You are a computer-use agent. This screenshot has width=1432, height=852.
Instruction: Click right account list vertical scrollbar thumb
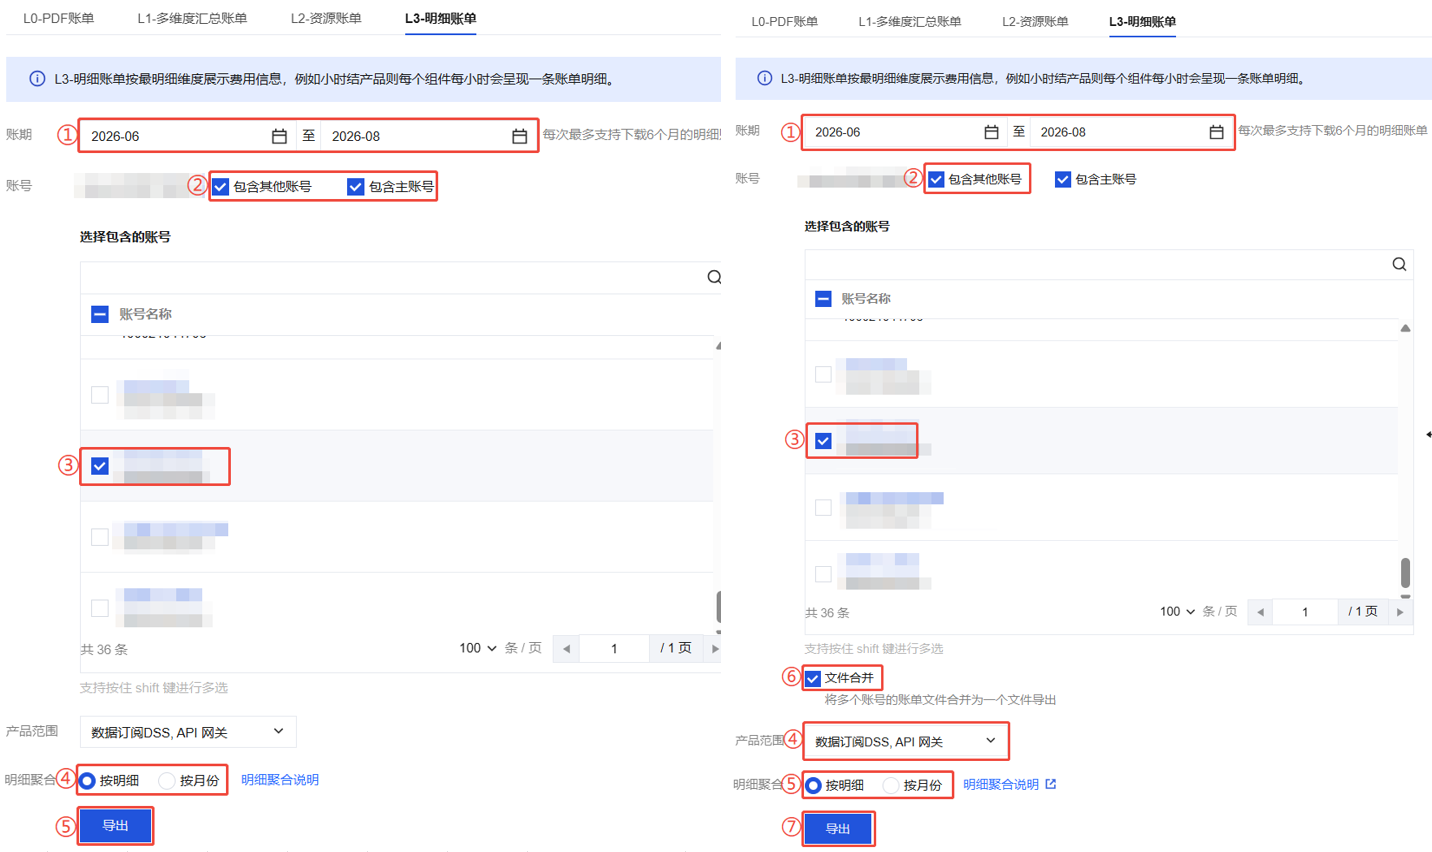1405,573
